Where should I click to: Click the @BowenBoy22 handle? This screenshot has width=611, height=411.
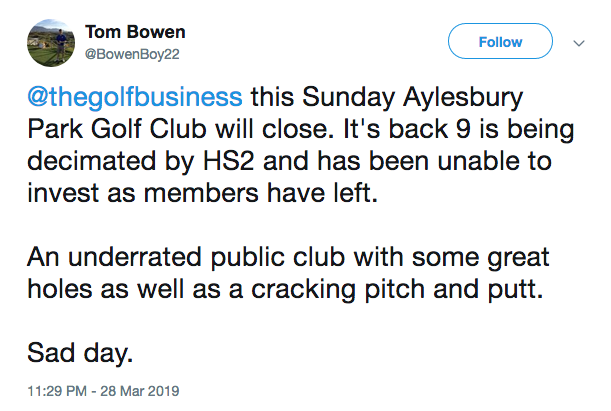(x=136, y=55)
